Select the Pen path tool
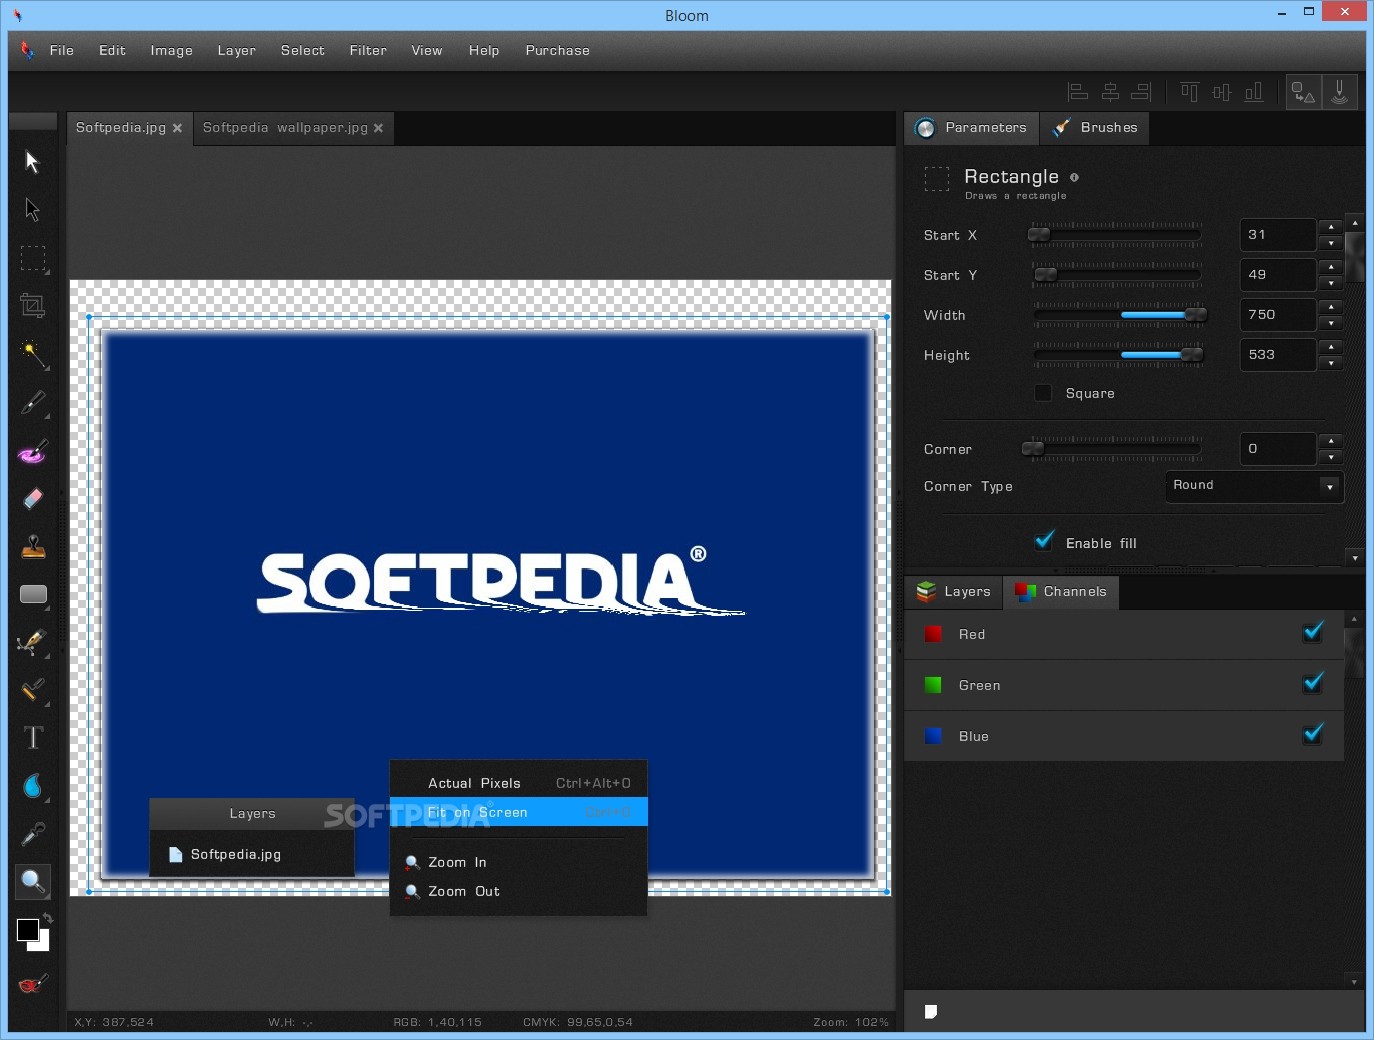The height and width of the screenshot is (1040, 1374). 33,642
